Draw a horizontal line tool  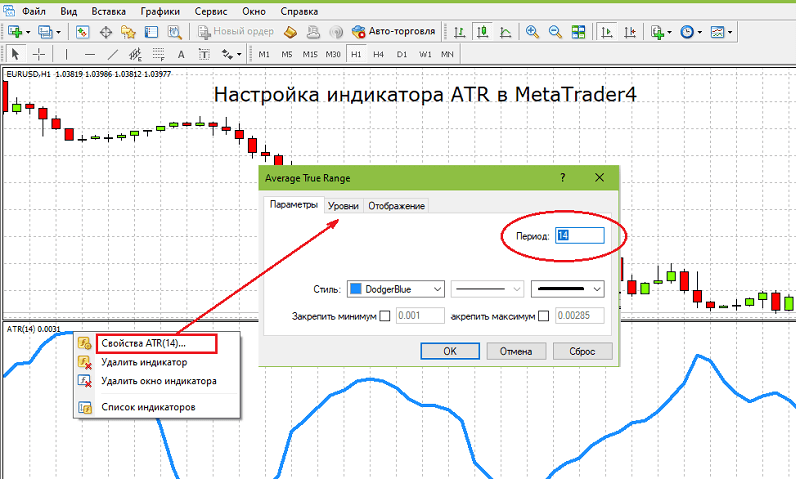click(x=90, y=54)
